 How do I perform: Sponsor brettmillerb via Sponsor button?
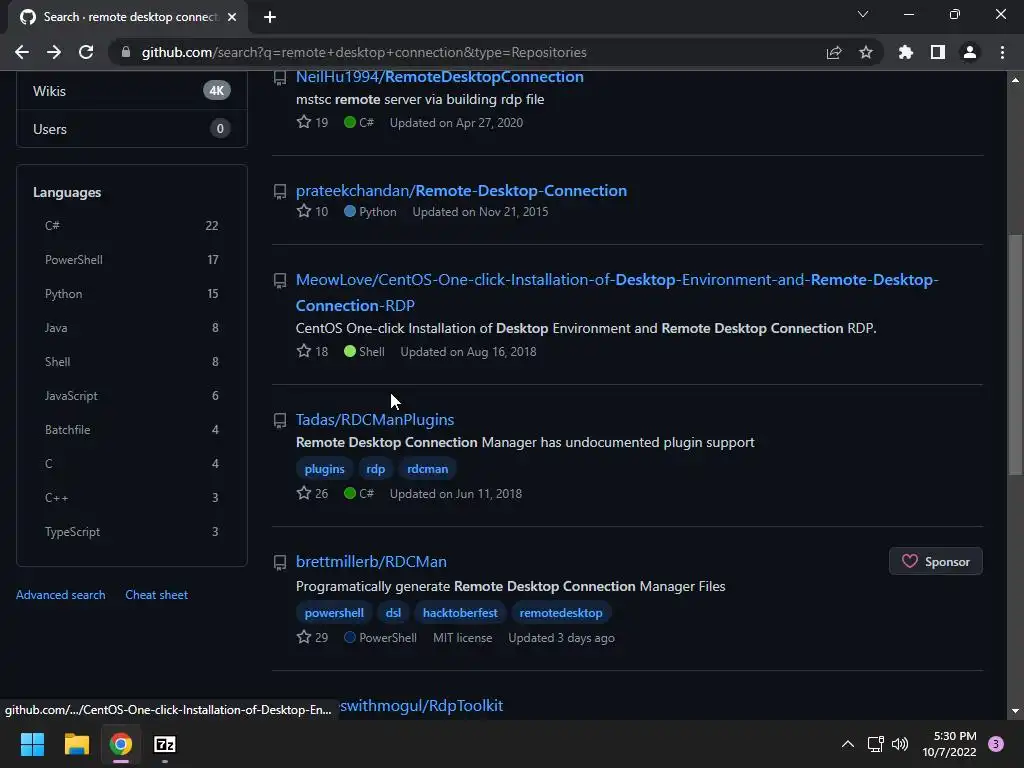(x=935, y=562)
